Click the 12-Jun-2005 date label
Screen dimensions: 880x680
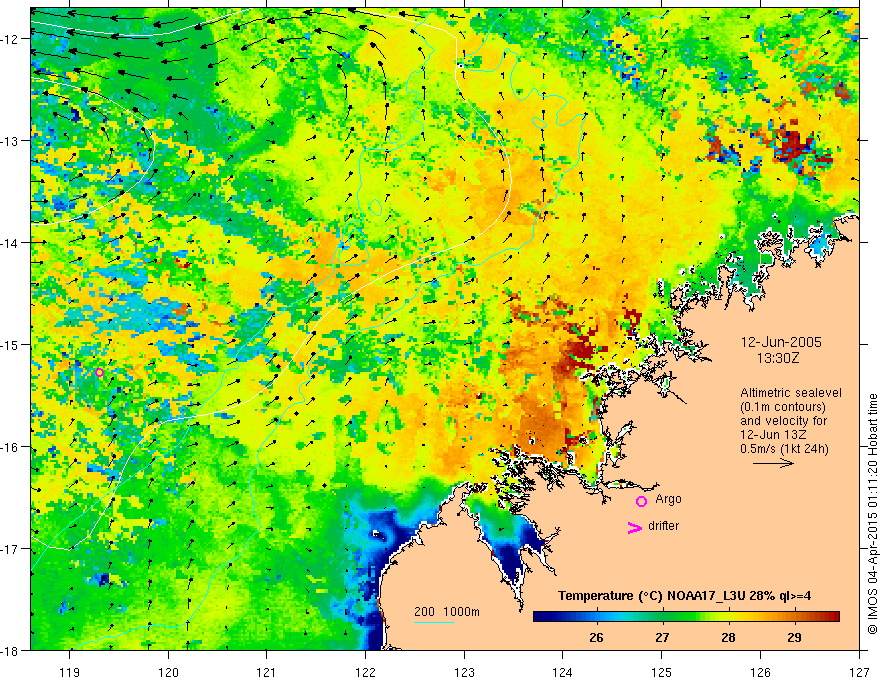(x=781, y=342)
